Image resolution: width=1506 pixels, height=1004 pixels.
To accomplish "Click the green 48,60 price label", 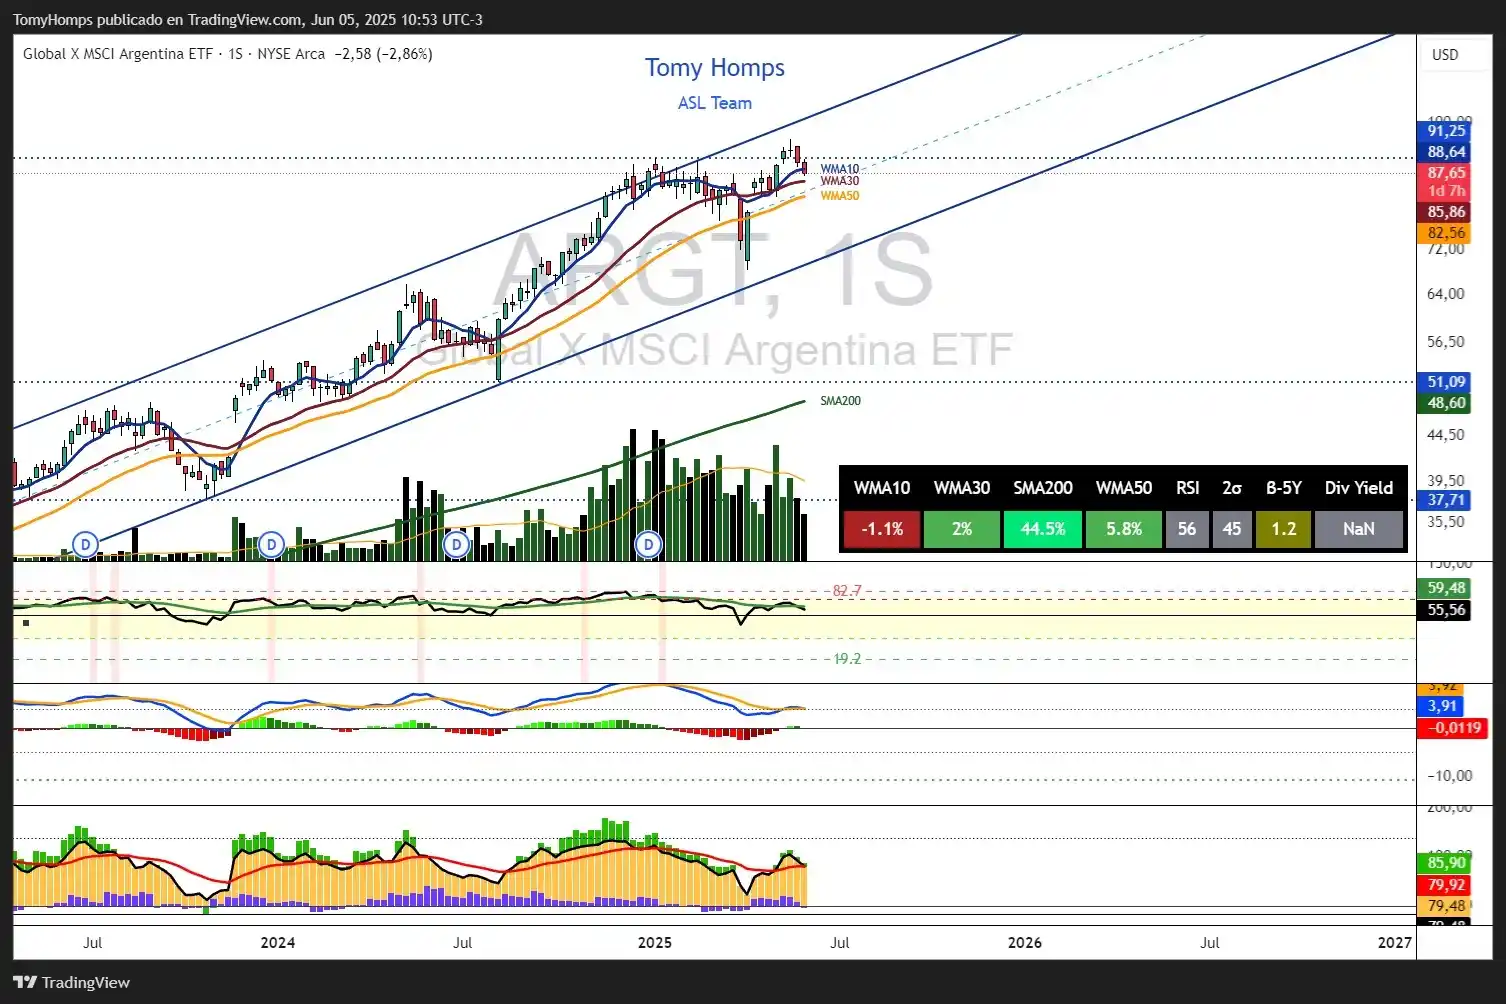I will click(x=1445, y=403).
